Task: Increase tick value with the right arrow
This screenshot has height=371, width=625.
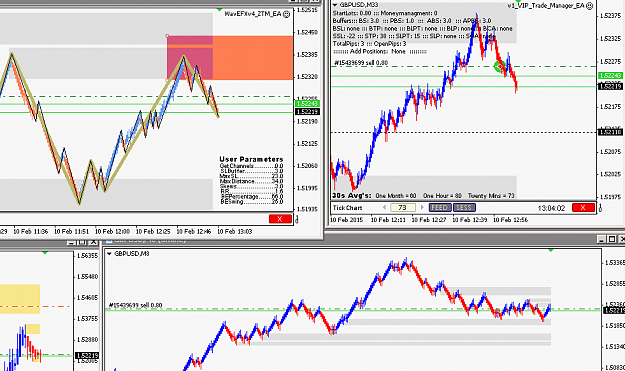Action: pyautogui.click(x=422, y=207)
